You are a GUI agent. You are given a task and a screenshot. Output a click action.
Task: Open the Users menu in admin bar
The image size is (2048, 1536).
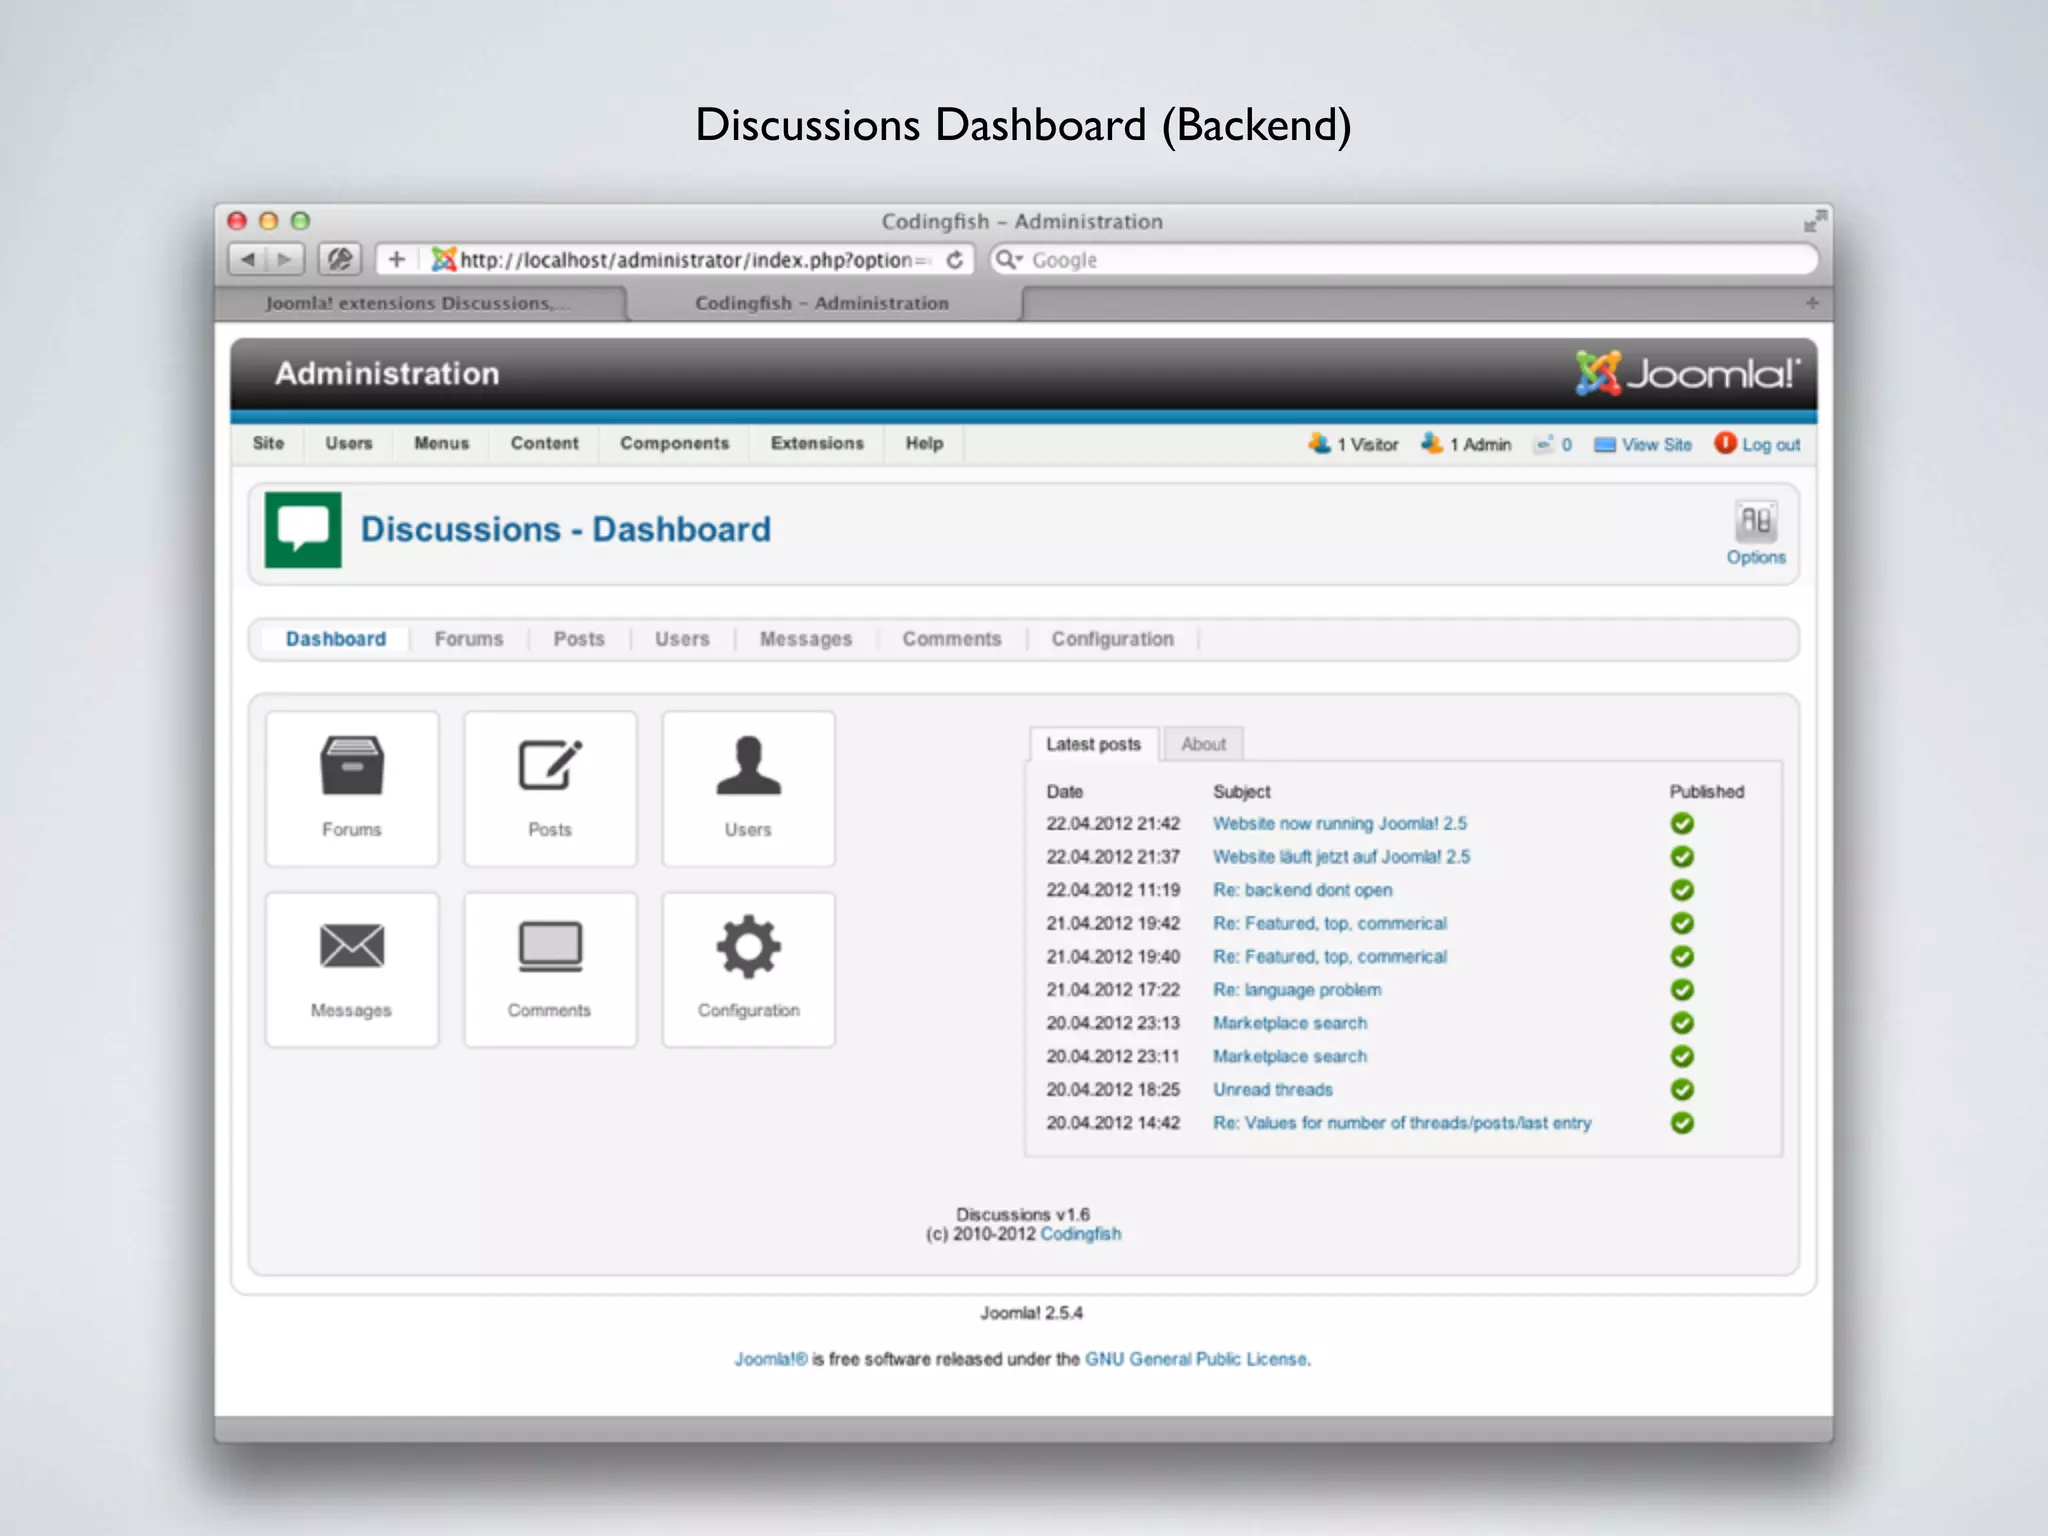coord(348,443)
